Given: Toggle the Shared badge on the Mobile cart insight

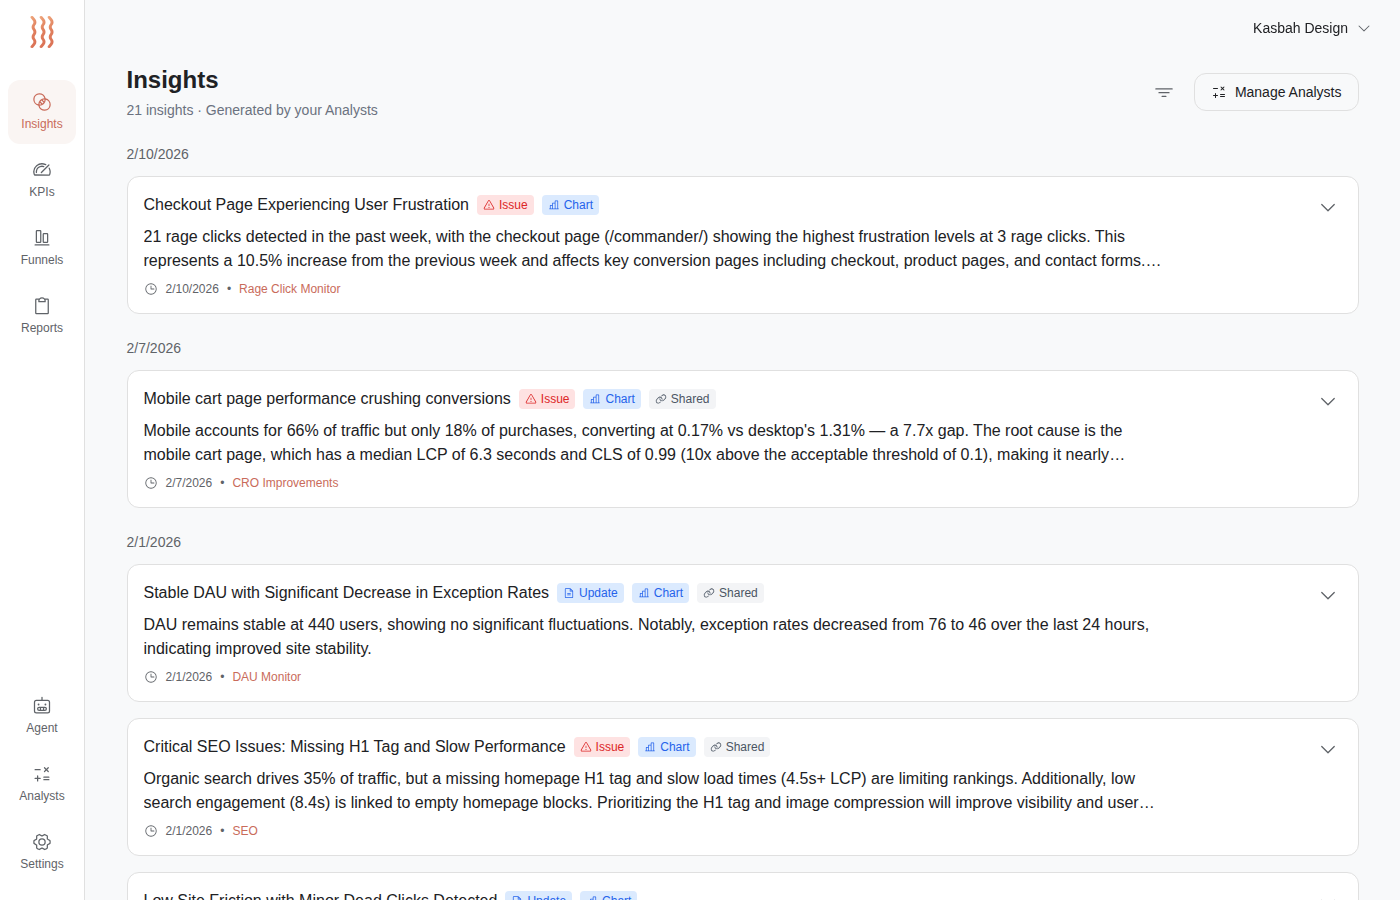Looking at the screenshot, I should point(682,398).
